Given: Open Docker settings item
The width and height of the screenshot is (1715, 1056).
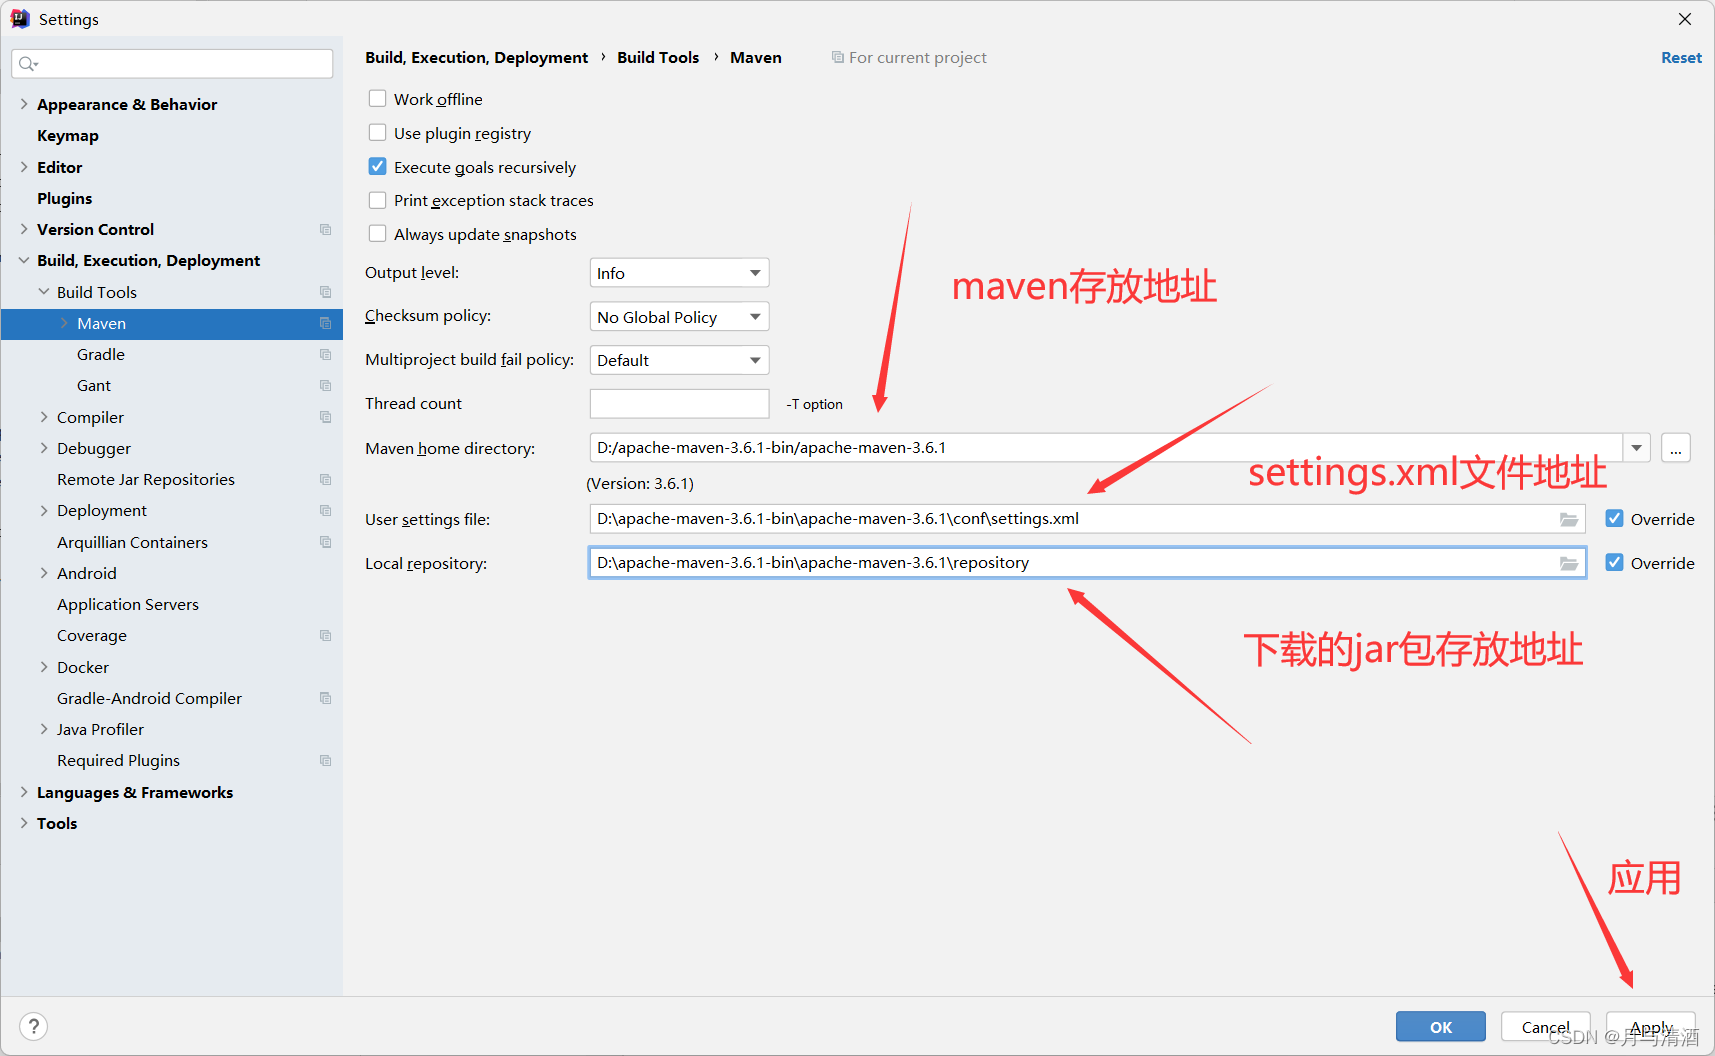Looking at the screenshot, I should coord(83,667).
